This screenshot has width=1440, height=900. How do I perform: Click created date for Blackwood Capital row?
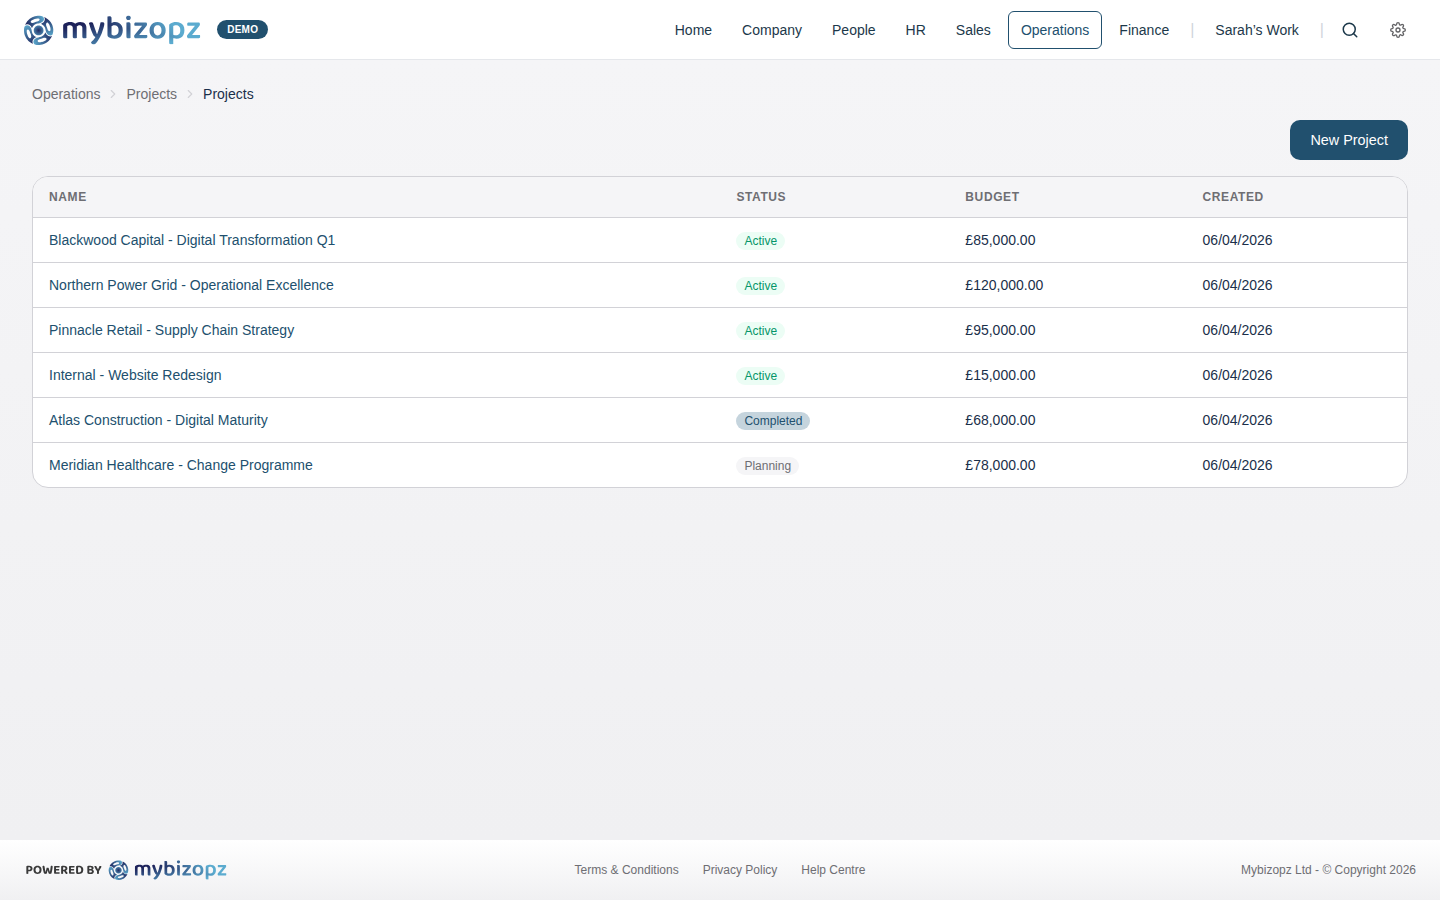point(1237,240)
